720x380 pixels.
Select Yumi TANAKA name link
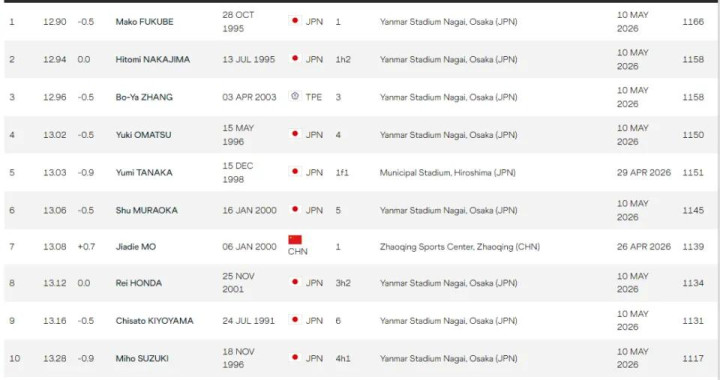tap(144, 173)
